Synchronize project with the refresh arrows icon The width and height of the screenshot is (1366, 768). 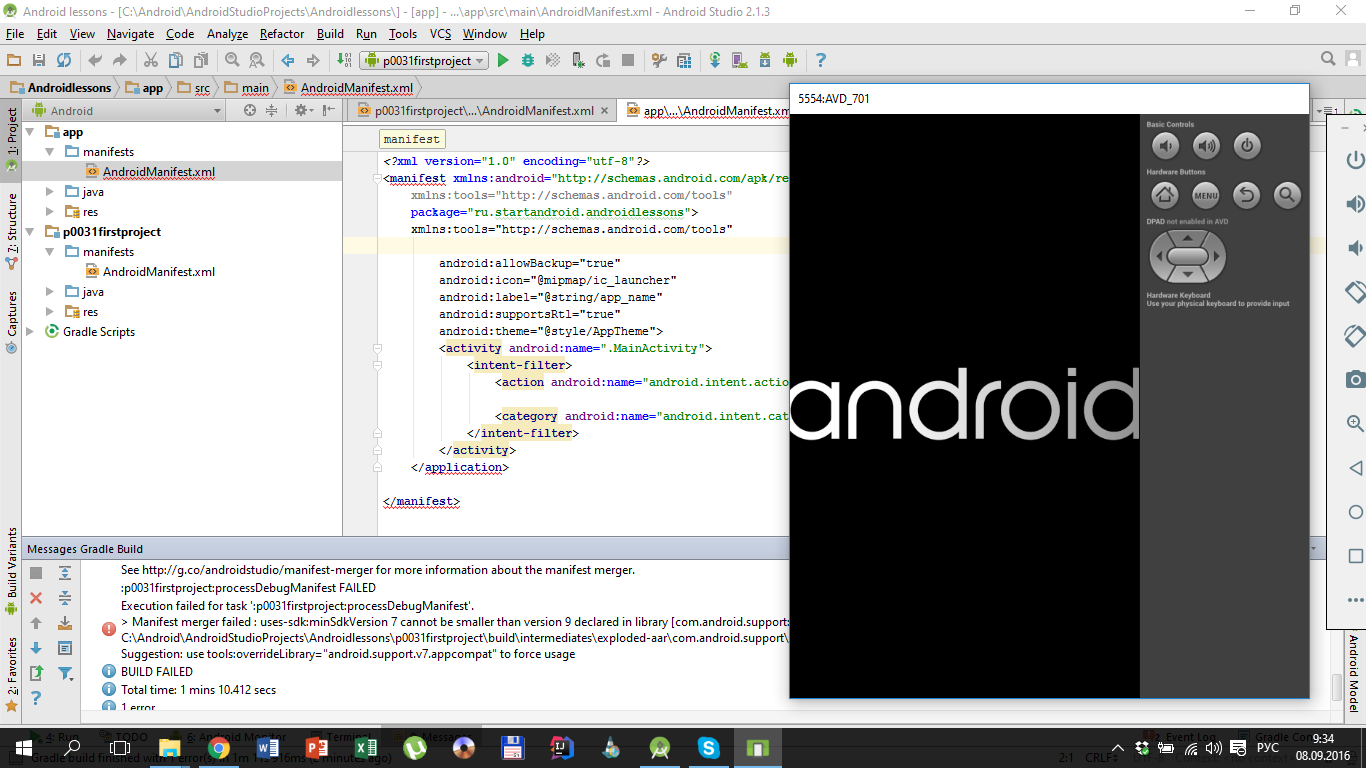[64, 60]
